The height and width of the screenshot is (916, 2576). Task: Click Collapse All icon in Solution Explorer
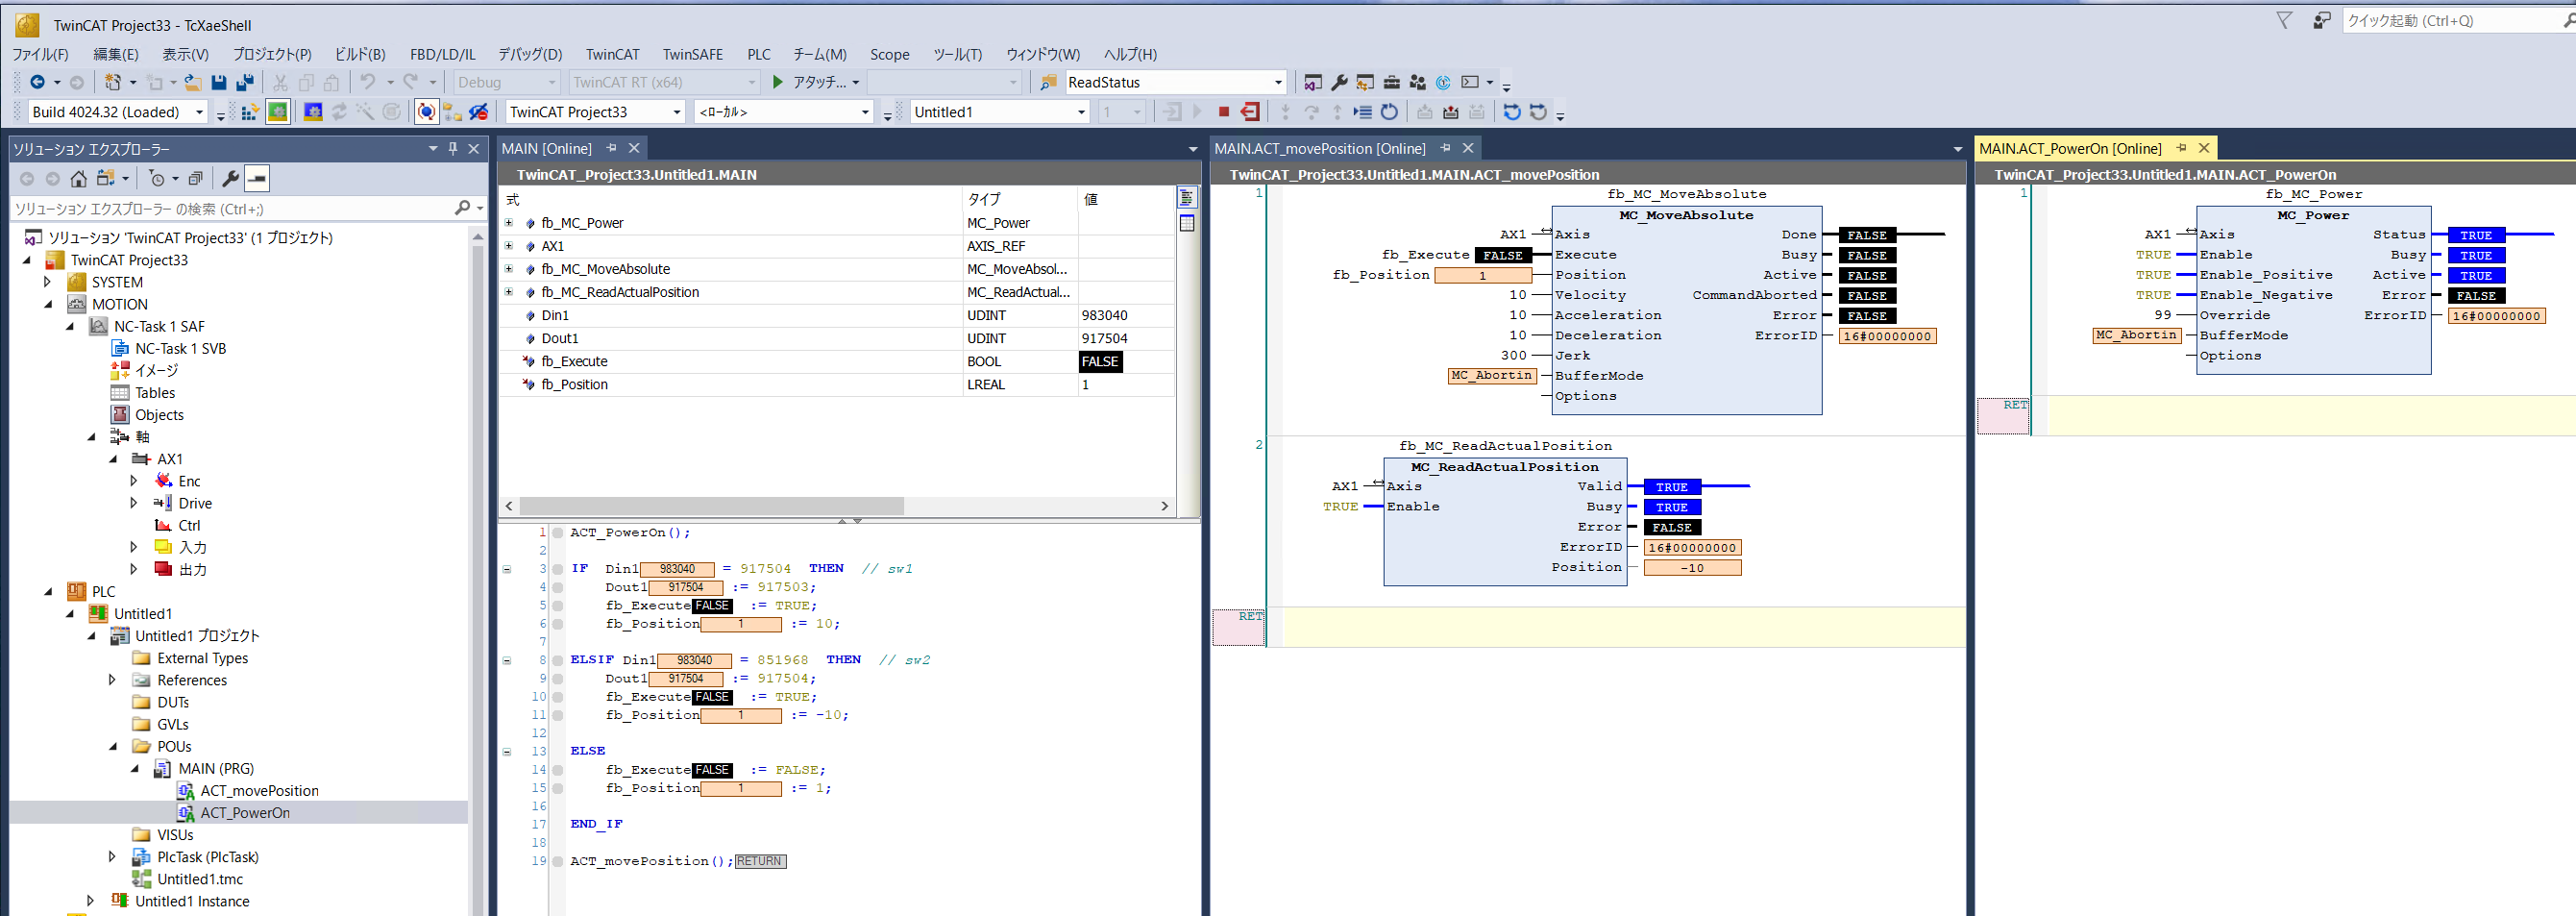[x=196, y=179]
